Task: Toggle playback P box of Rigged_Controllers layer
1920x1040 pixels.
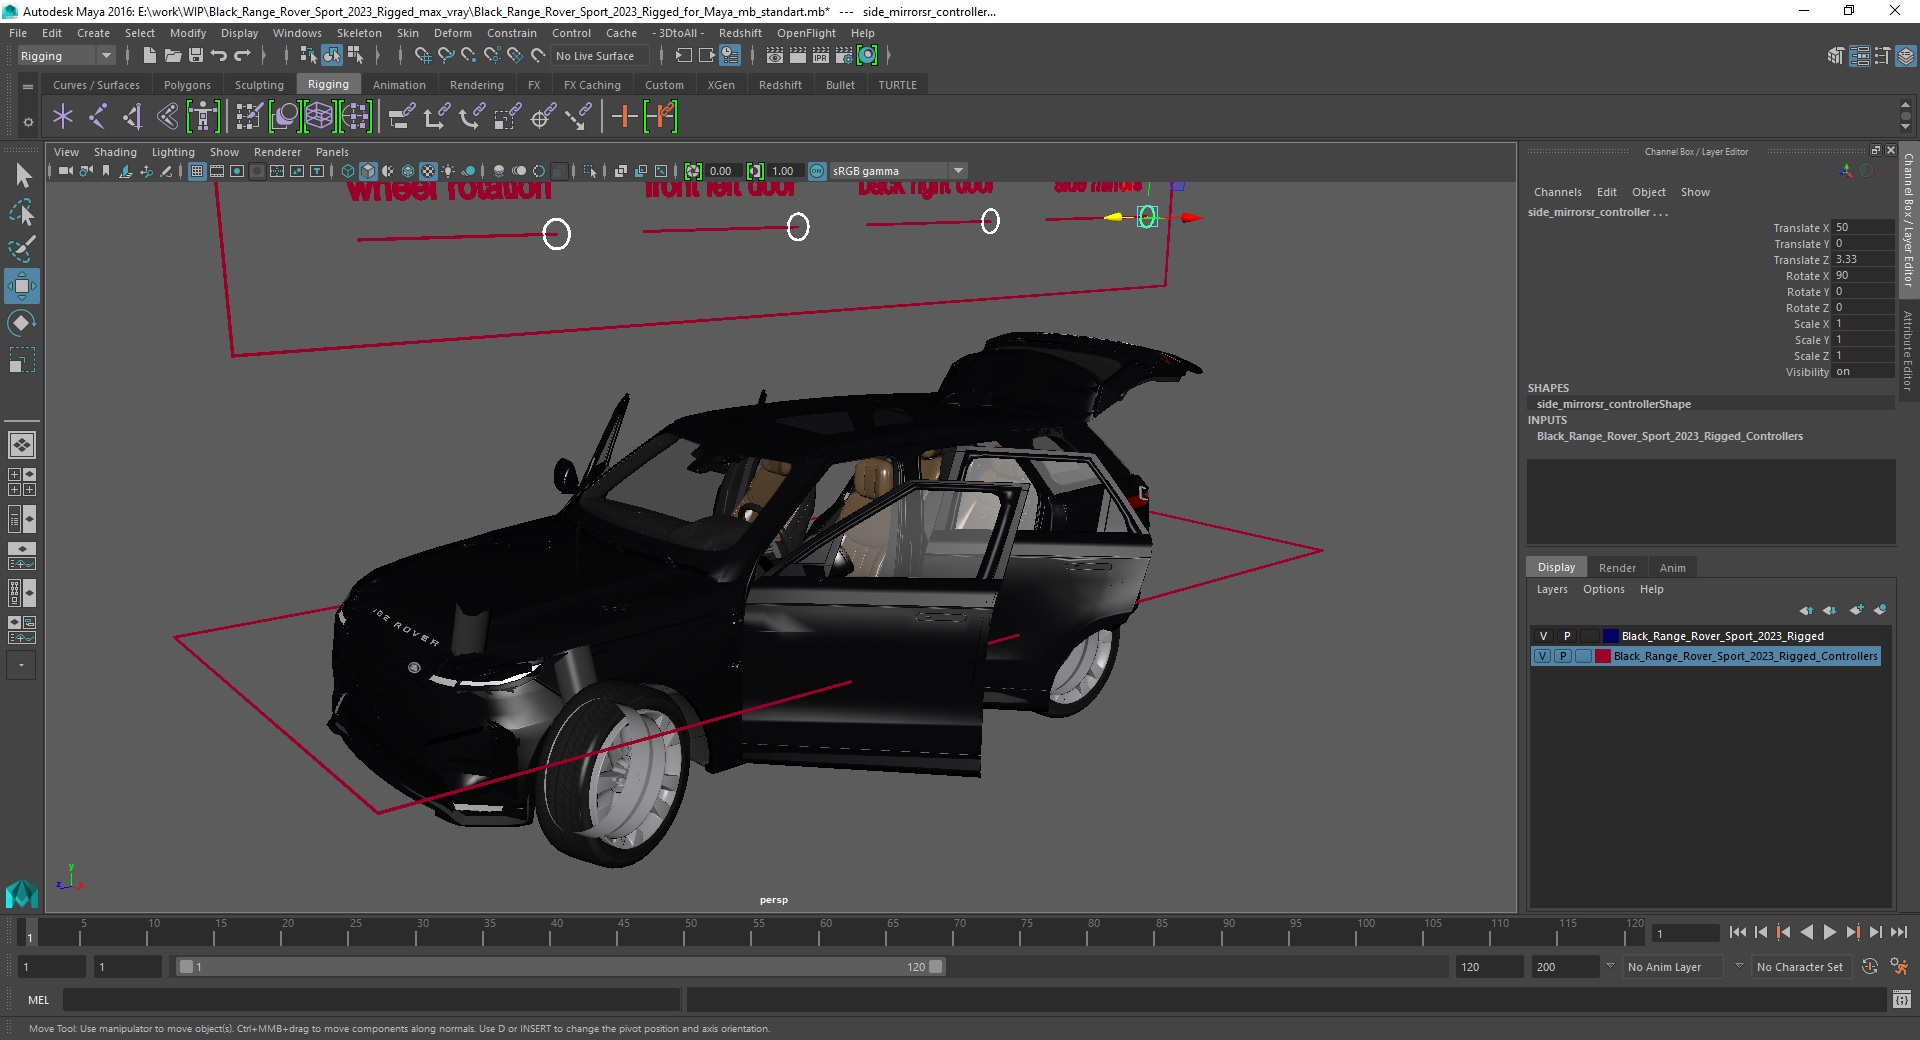Action: click(x=1563, y=656)
